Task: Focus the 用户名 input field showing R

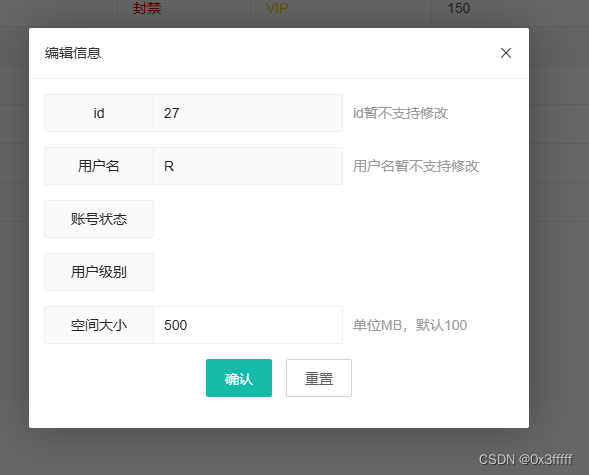Action: 248,166
